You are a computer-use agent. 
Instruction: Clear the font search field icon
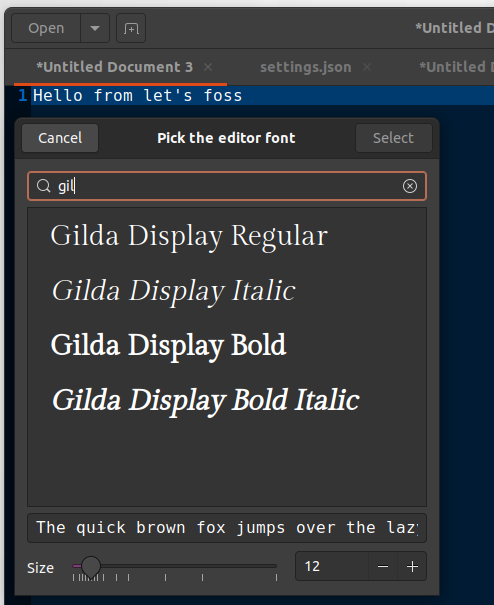click(409, 186)
